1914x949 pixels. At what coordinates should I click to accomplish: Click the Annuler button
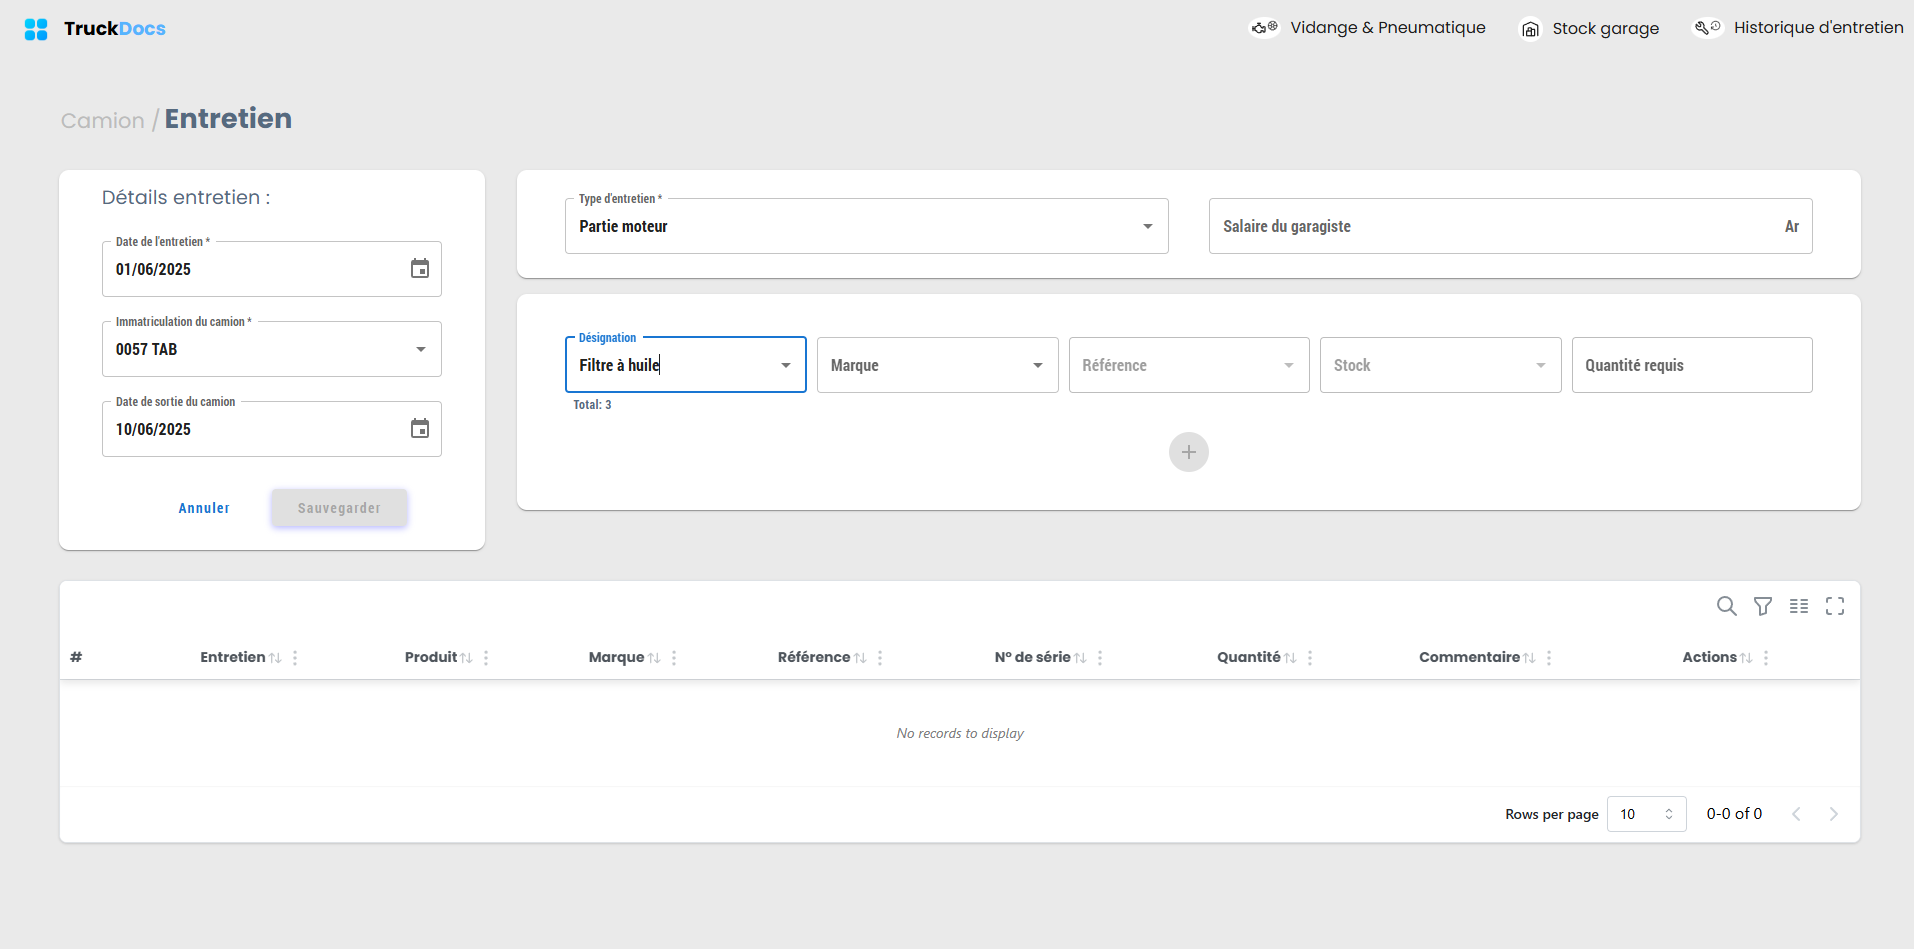click(204, 508)
